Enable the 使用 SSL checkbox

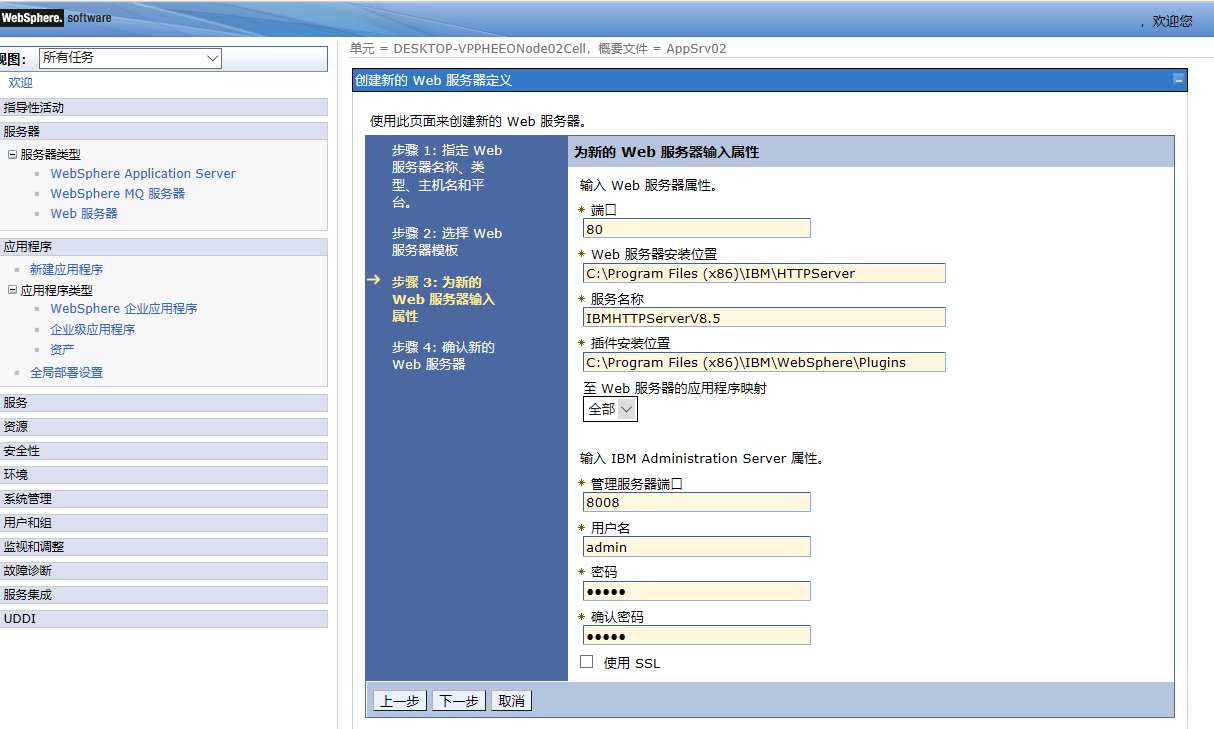[x=586, y=661]
